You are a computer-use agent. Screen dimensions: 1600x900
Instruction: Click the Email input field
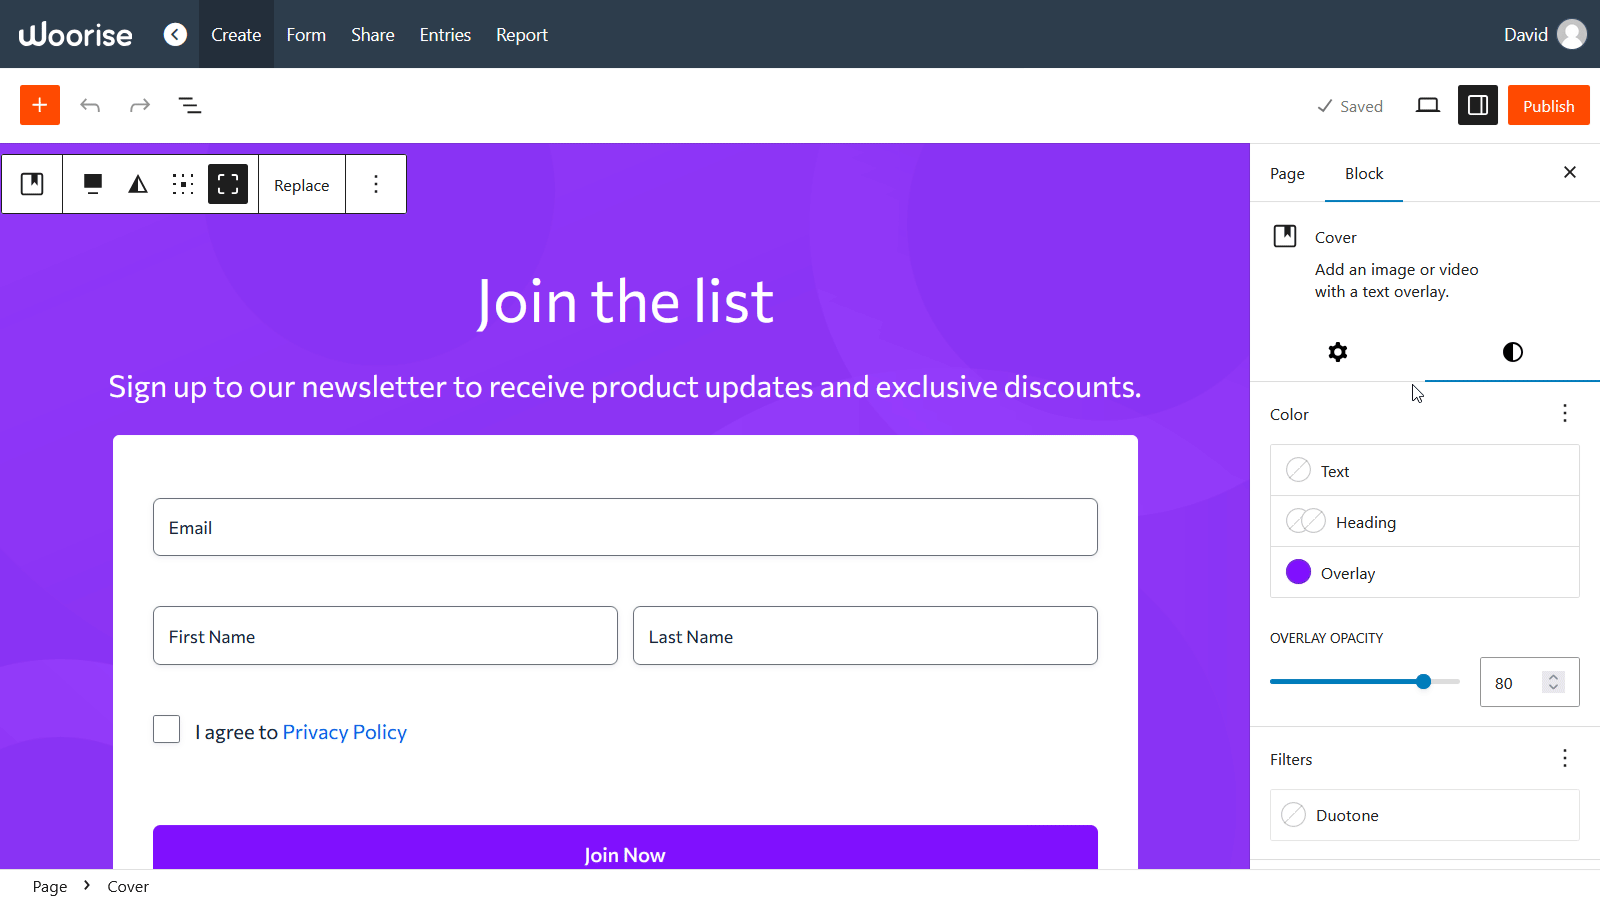[x=625, y=527]
